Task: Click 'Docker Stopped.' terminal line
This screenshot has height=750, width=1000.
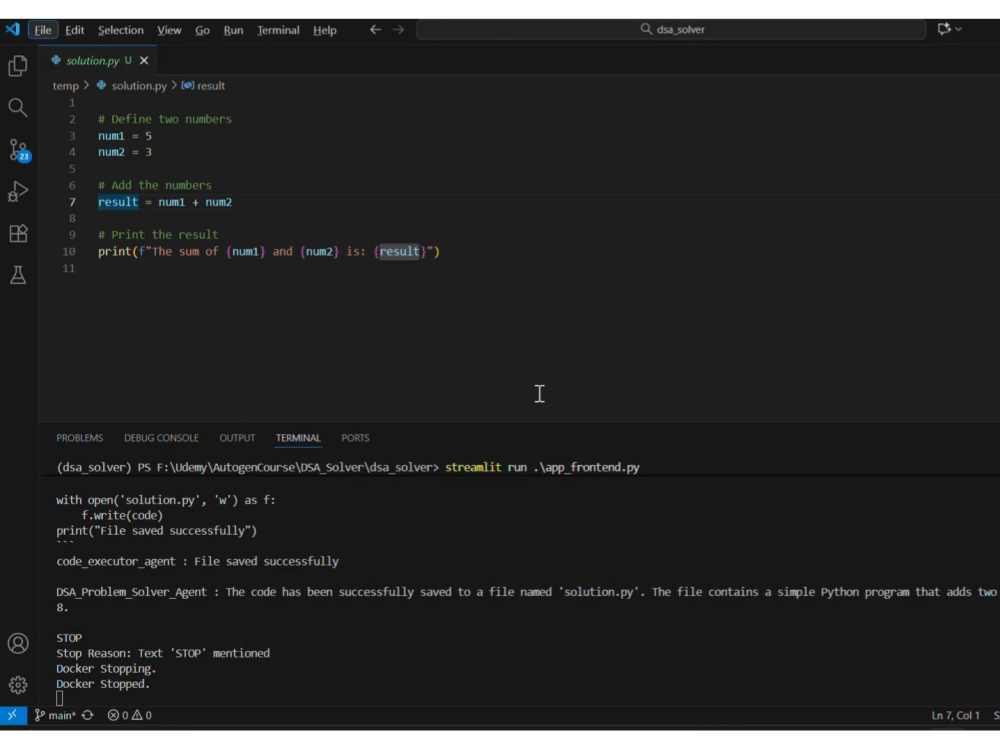Action: [103, 684]
